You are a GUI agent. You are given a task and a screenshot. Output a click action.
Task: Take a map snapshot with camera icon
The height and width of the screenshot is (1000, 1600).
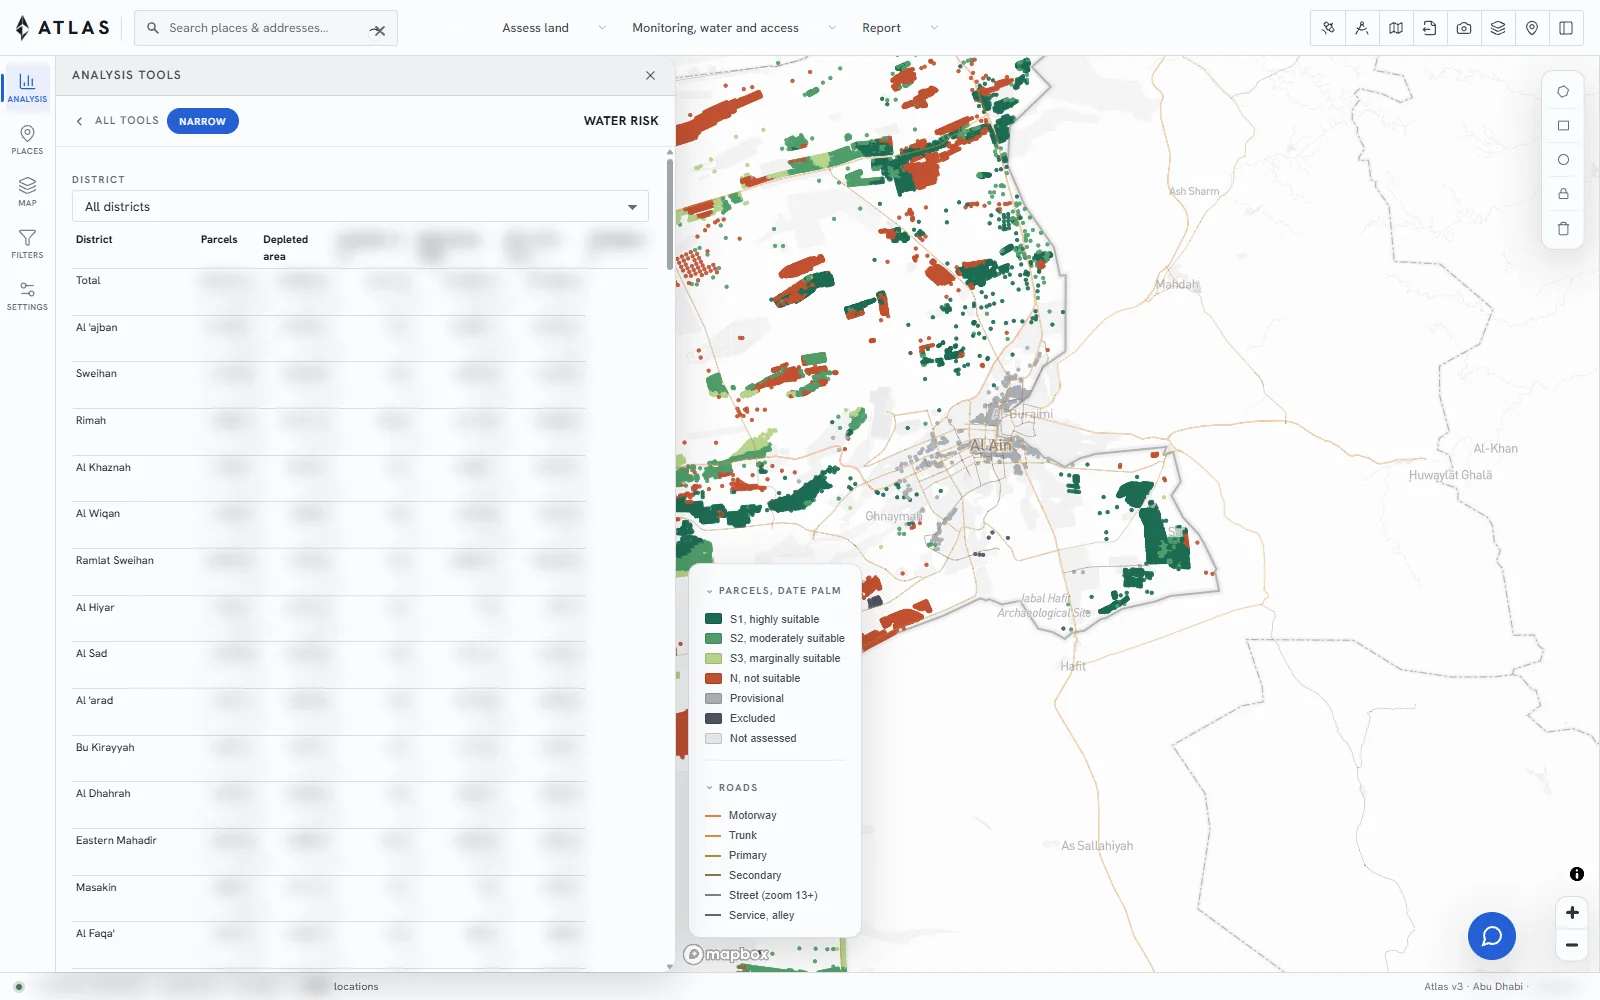1464,28
